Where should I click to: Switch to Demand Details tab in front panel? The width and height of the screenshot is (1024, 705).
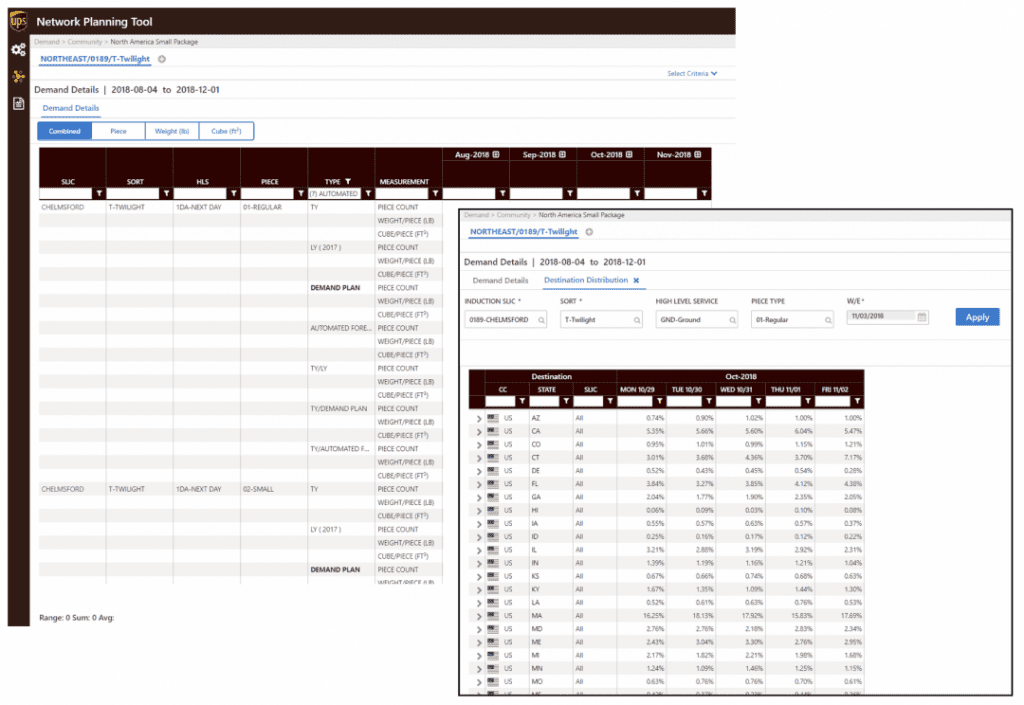(x=500, y=281)
